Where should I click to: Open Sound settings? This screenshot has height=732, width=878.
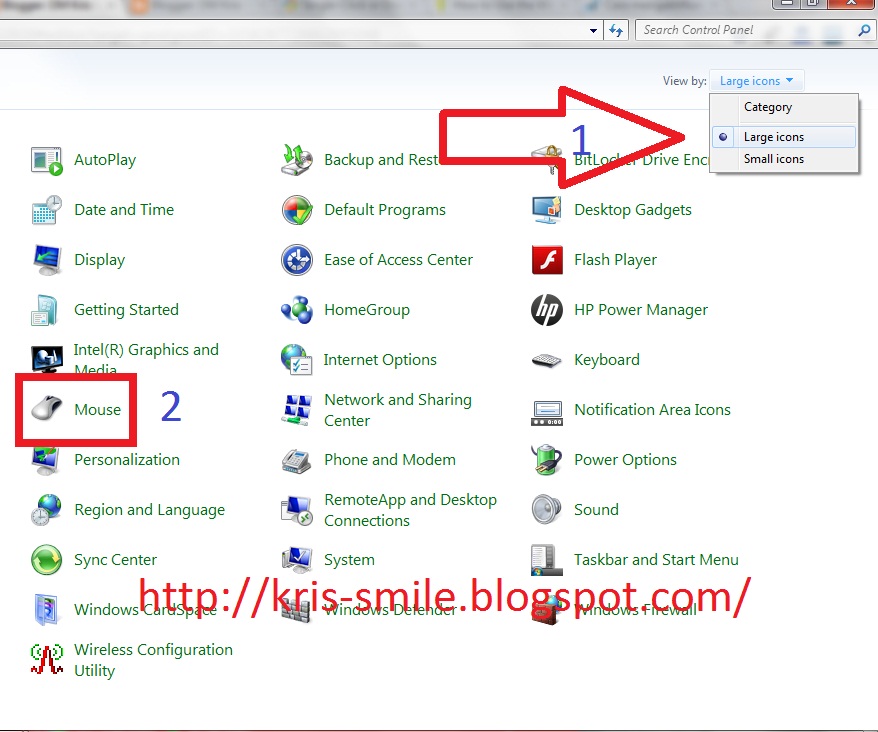[x=596, y=509]
